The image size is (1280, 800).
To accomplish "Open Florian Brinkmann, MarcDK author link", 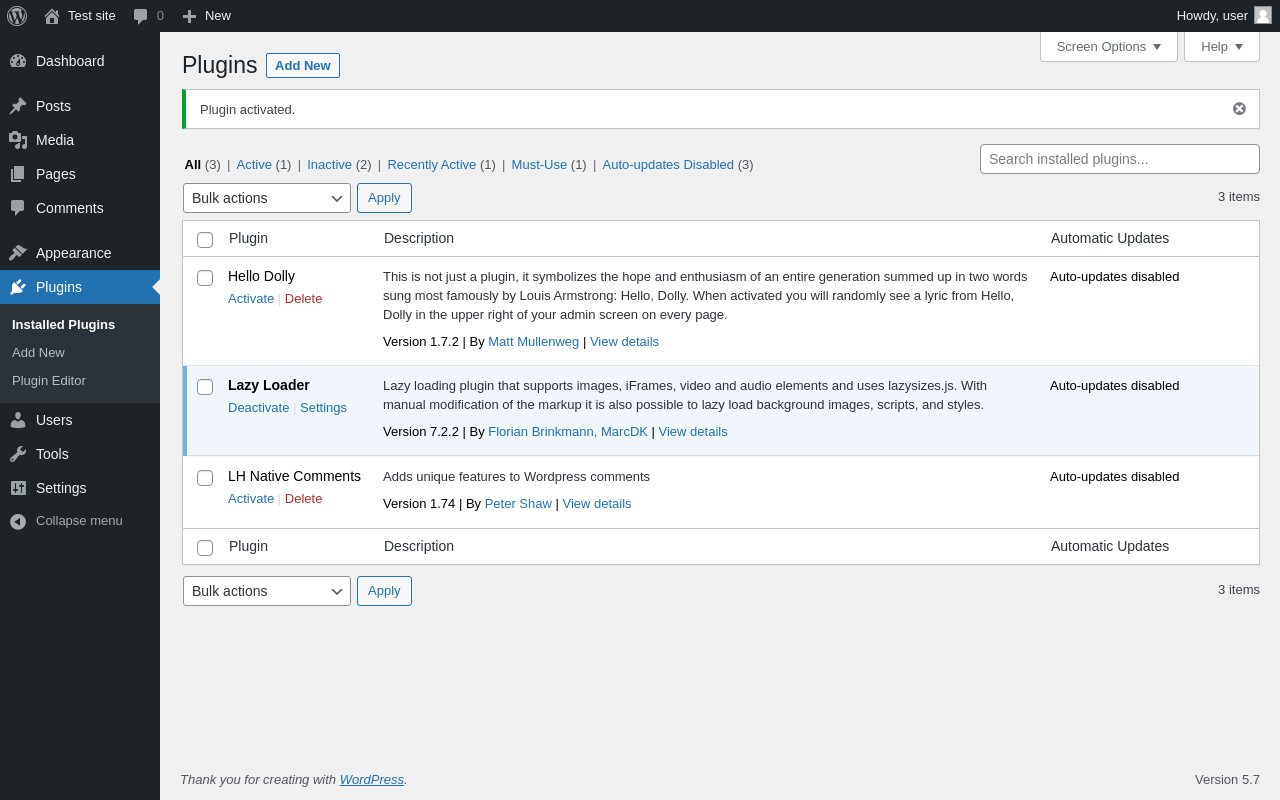I will tap(568, 432).
